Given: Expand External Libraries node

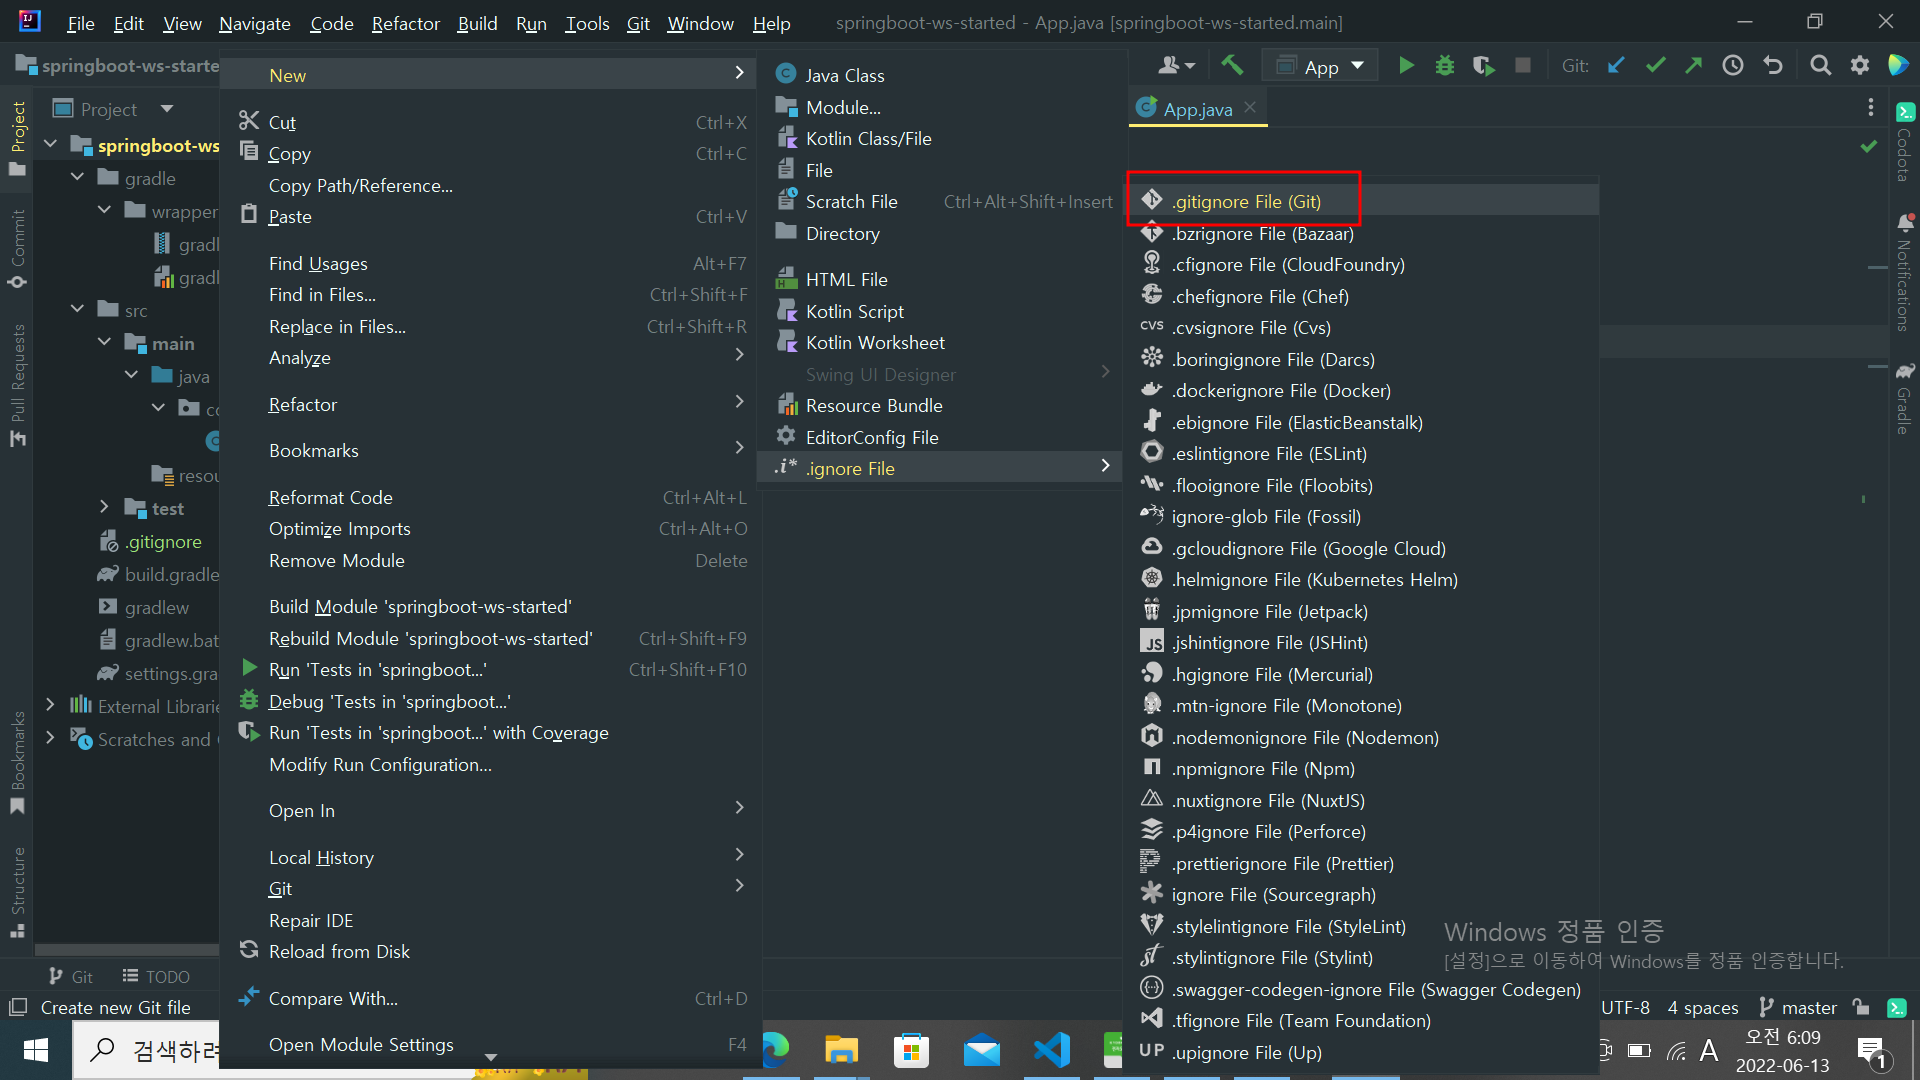Looking at the screenshot, I should (x=50, y=705).
